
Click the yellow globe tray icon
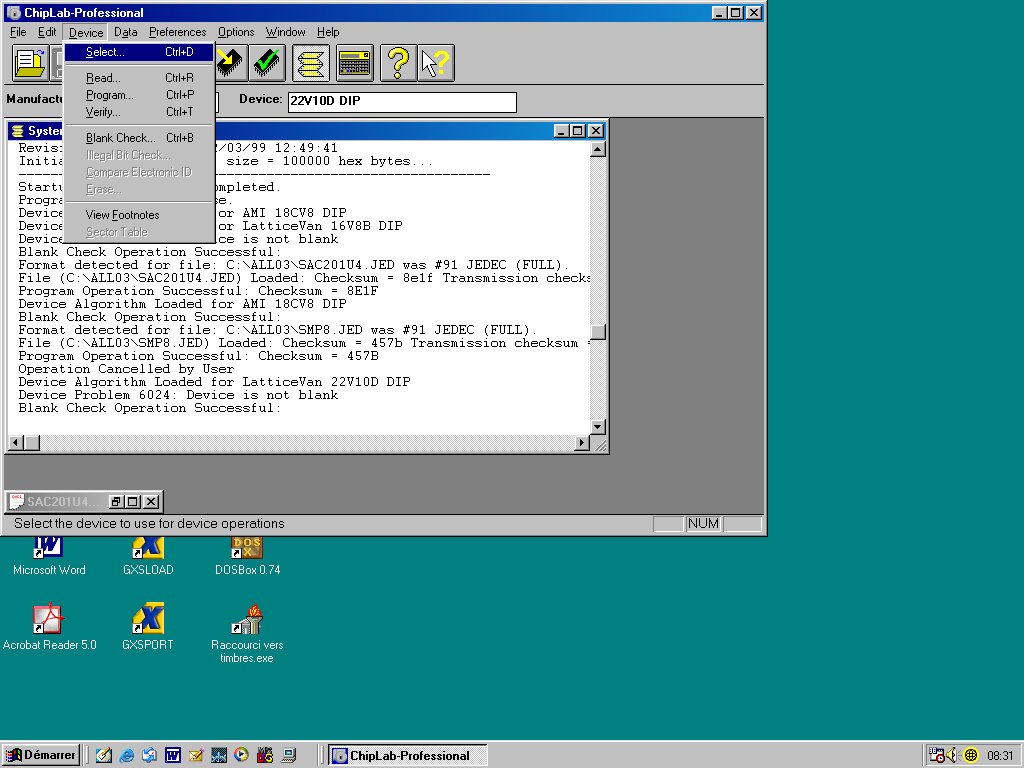[x=971, y=756]
